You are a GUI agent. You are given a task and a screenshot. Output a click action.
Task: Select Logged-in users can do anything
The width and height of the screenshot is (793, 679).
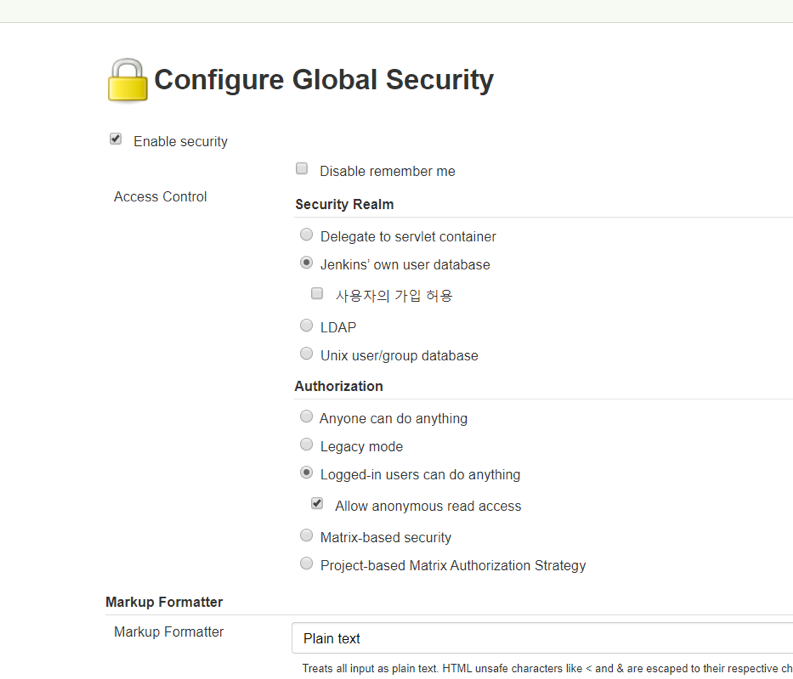(x=306, y=473)
